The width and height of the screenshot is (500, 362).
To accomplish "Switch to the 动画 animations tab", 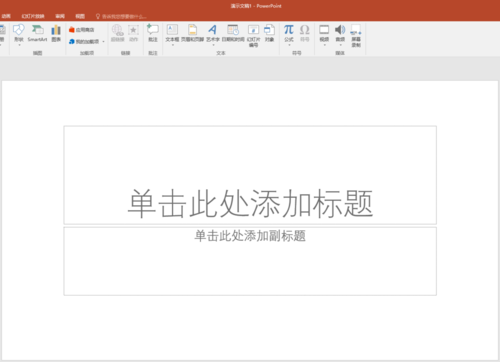I will click(6, 16).
